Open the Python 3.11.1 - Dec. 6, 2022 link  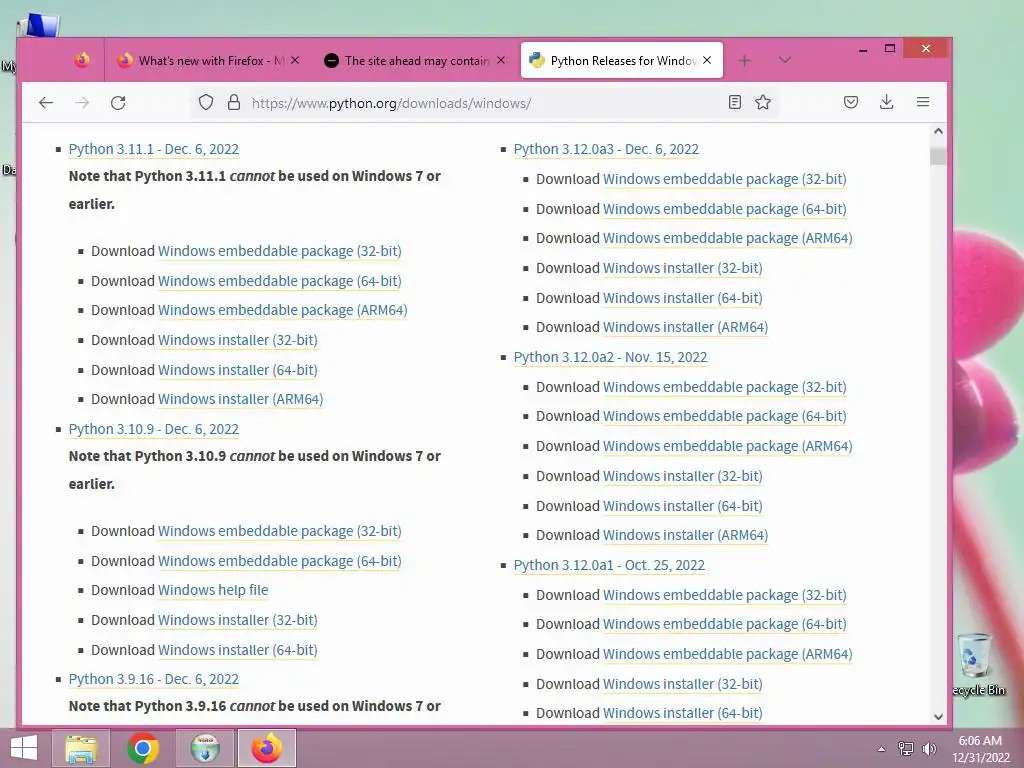click(153, 149)
